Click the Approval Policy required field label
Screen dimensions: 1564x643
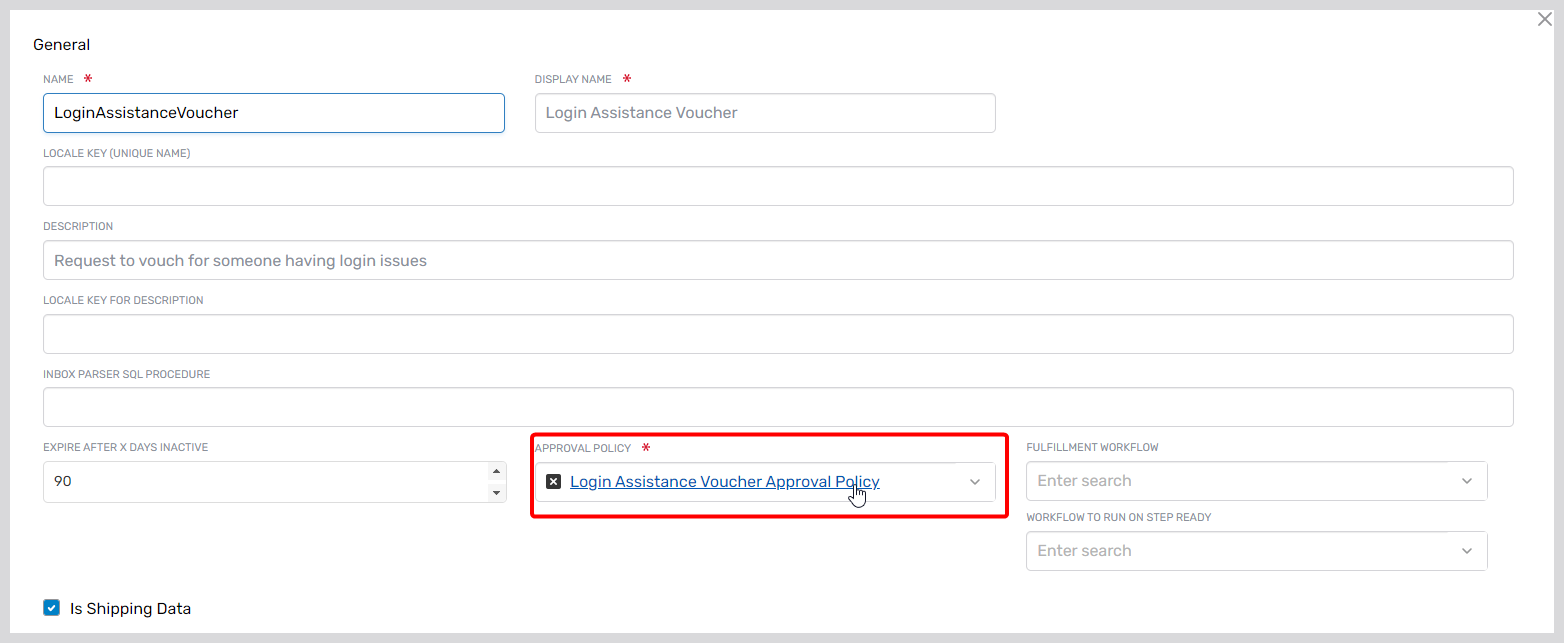(x=583, y=448)
